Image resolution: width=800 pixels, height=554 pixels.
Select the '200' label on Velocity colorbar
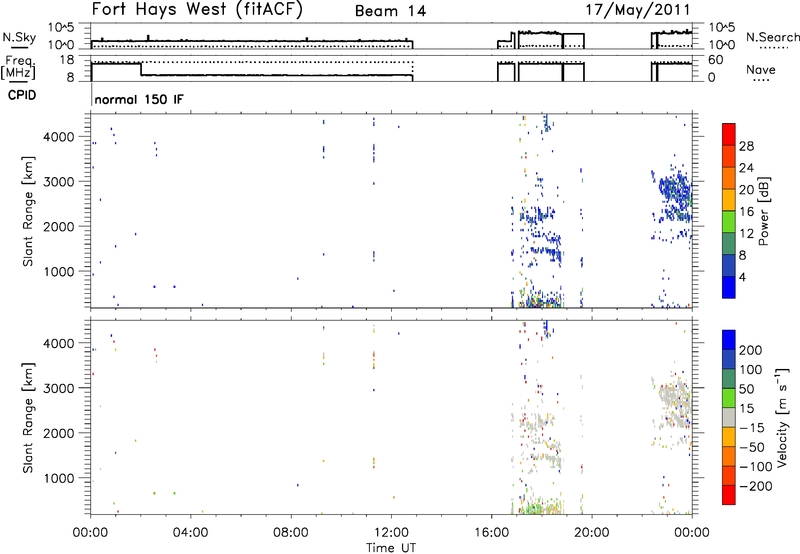[x=751, y=350]
